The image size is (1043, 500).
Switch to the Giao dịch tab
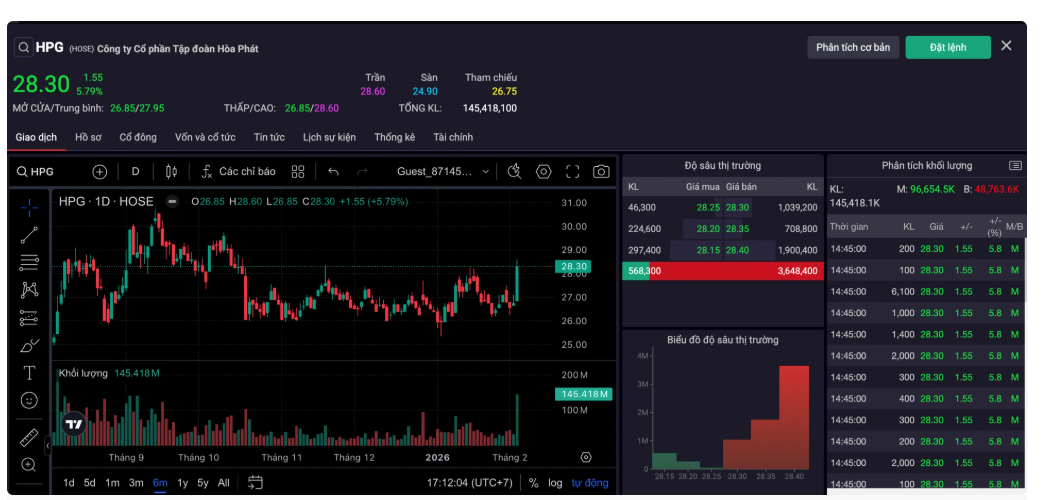coord(36,137)
